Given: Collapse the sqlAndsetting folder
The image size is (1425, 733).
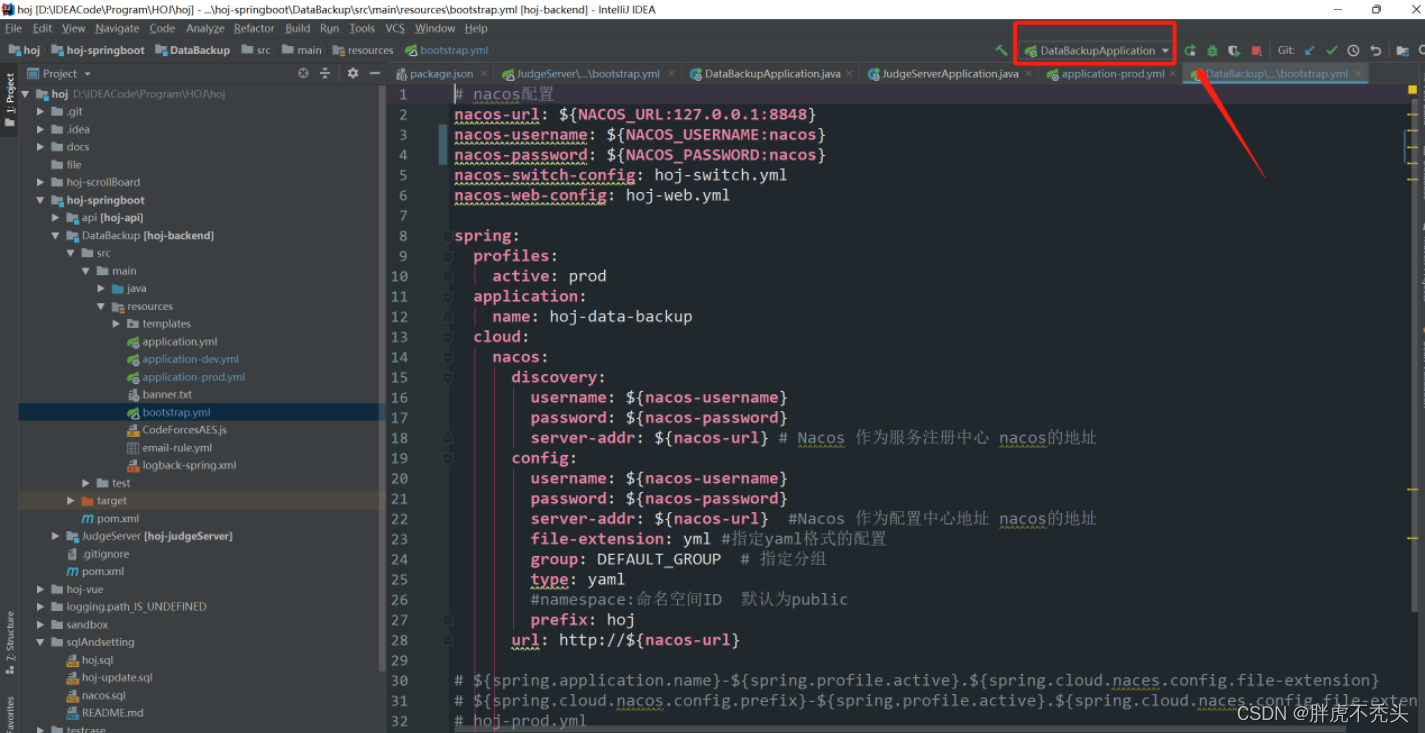Looking at the screenshot, I should click(x=41, y=642).
